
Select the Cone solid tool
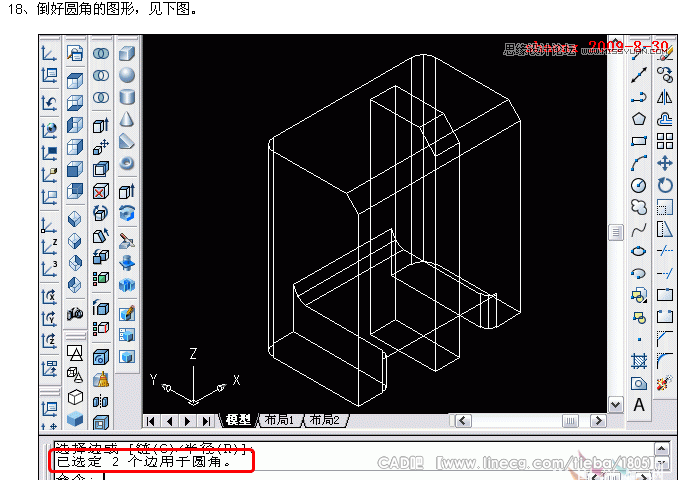point(127,119)
